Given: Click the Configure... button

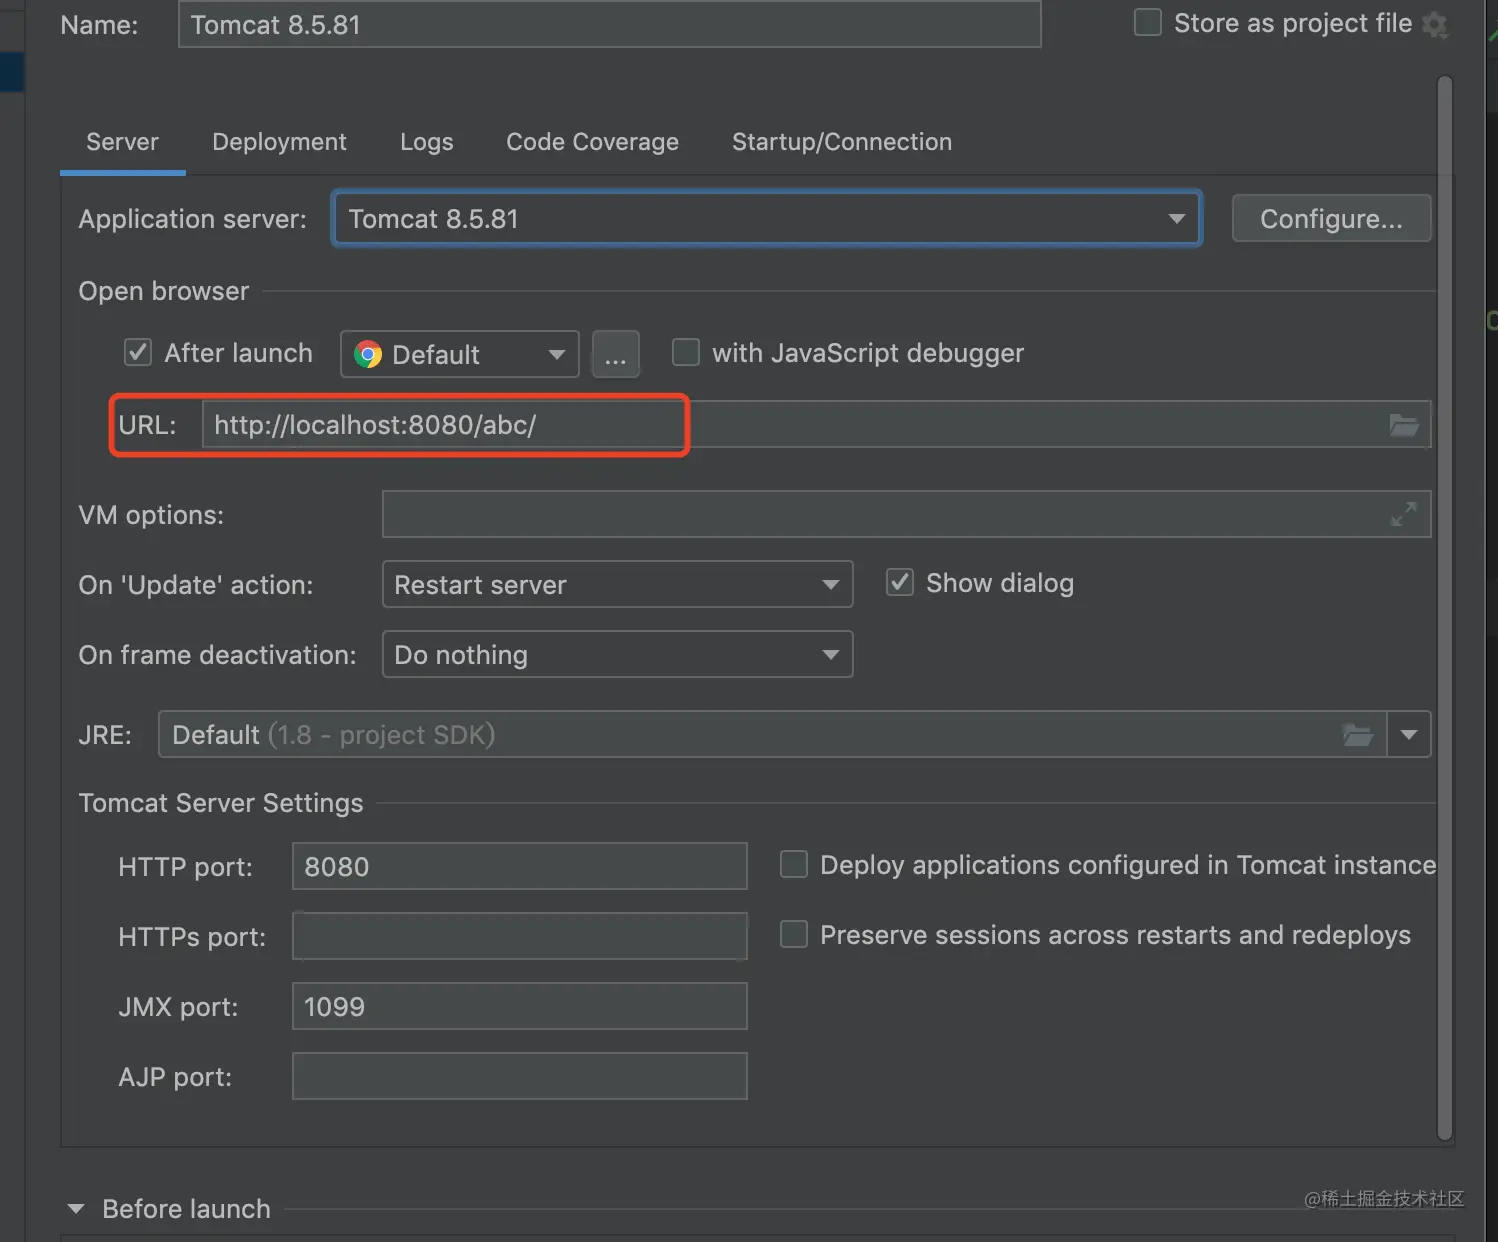Looking at the screenshot, I should [1331, 218].
